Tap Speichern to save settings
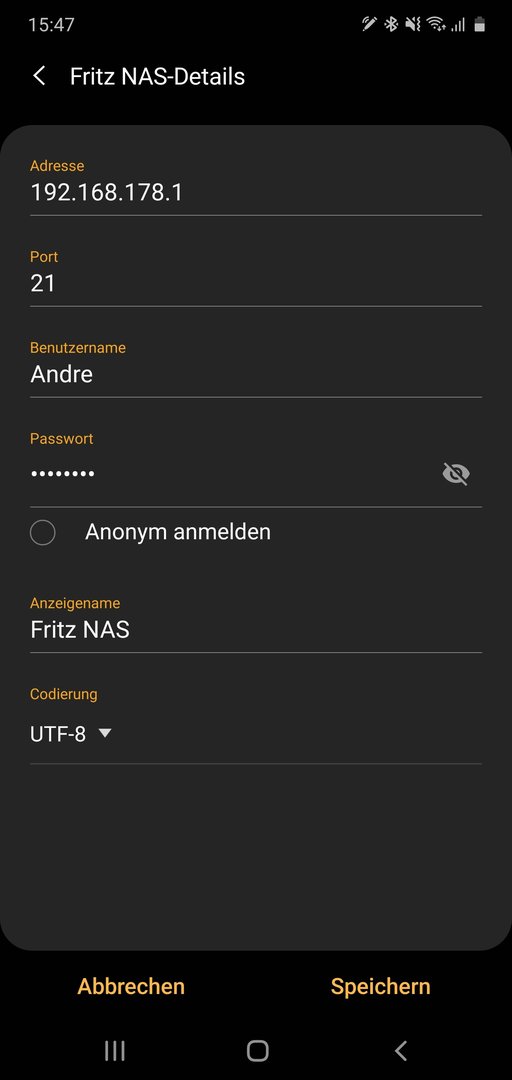The height and width of the screenshot is (1080, 512). click(x=380, y=986)
